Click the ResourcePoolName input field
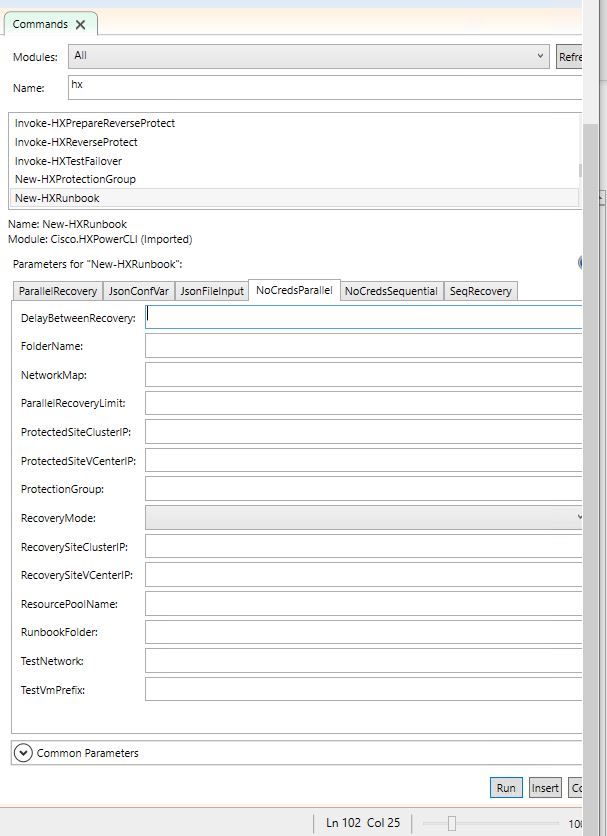 [x=363, y=604]
